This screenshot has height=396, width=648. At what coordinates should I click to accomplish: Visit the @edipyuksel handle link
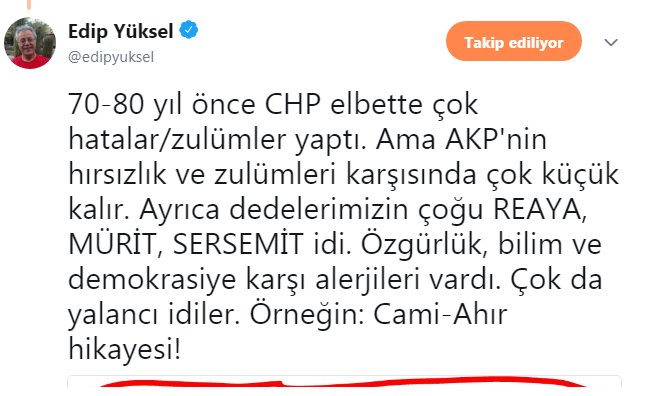tap(111, 57)
